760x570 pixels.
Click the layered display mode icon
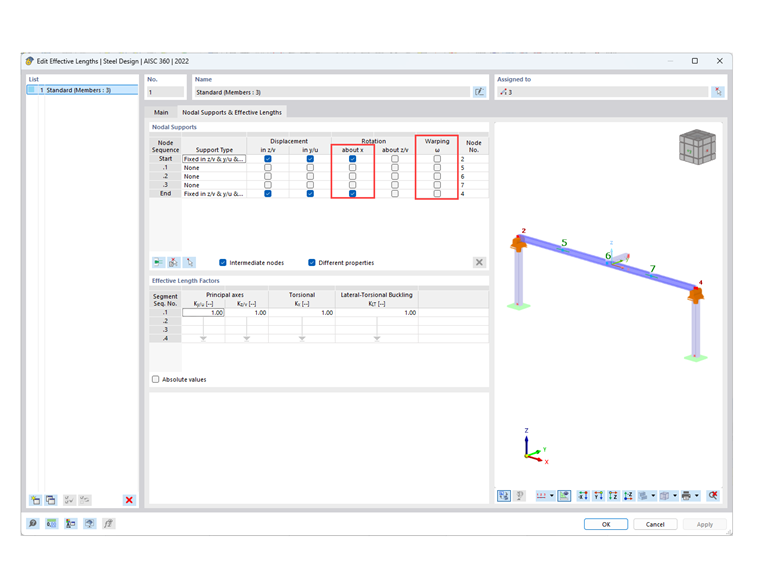click(x=643, y=495)
